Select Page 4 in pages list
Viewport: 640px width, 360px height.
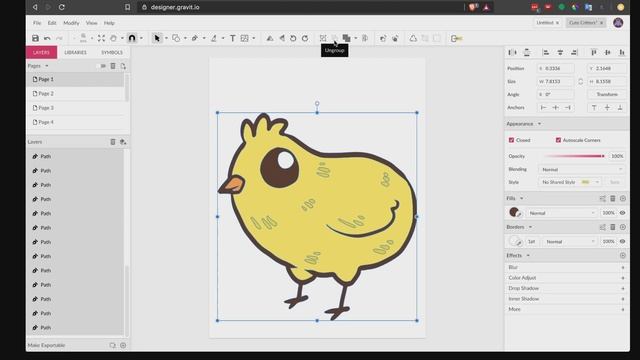pyautogui.click(x=76, y=122)
